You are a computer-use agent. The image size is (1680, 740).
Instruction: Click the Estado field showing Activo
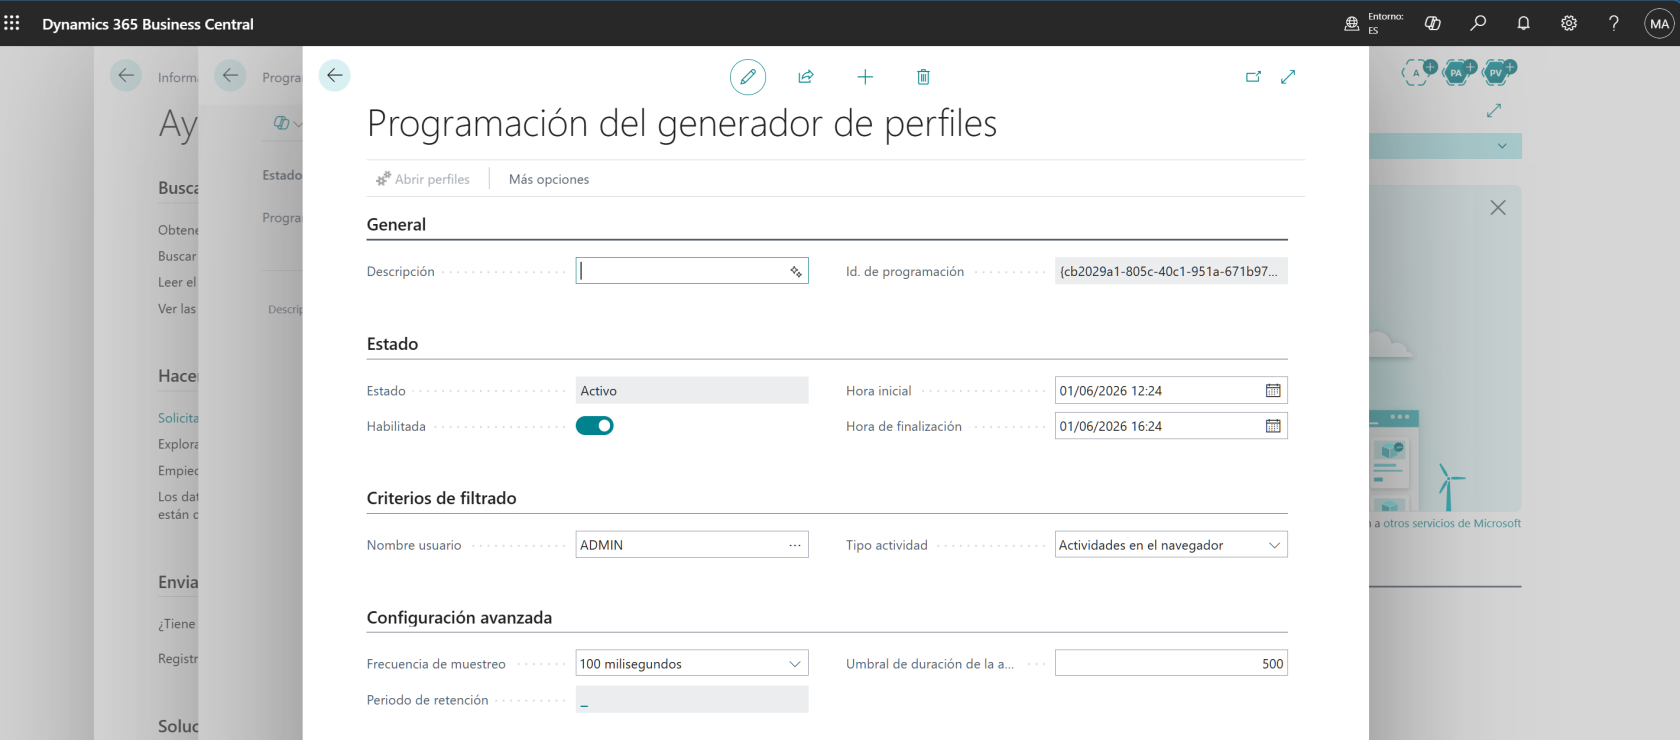(692, 391)
